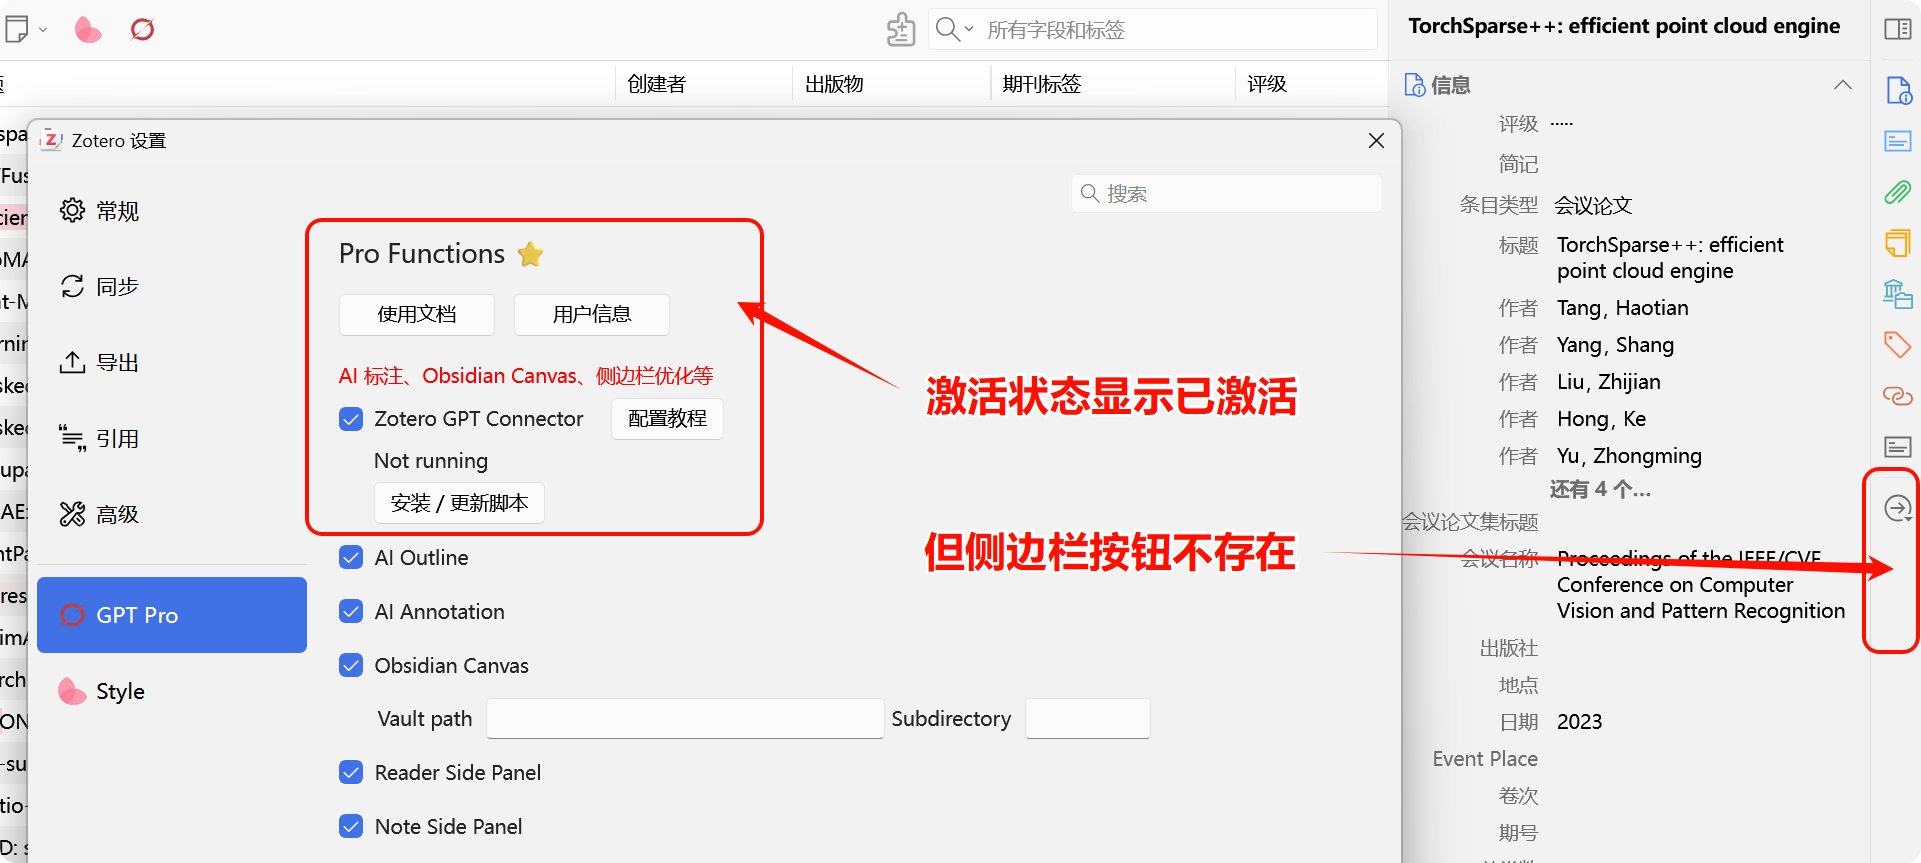Viewport: 1921px width, 863px height.
Task: Click the add item by identifier icon
Action: pos(901,30)
